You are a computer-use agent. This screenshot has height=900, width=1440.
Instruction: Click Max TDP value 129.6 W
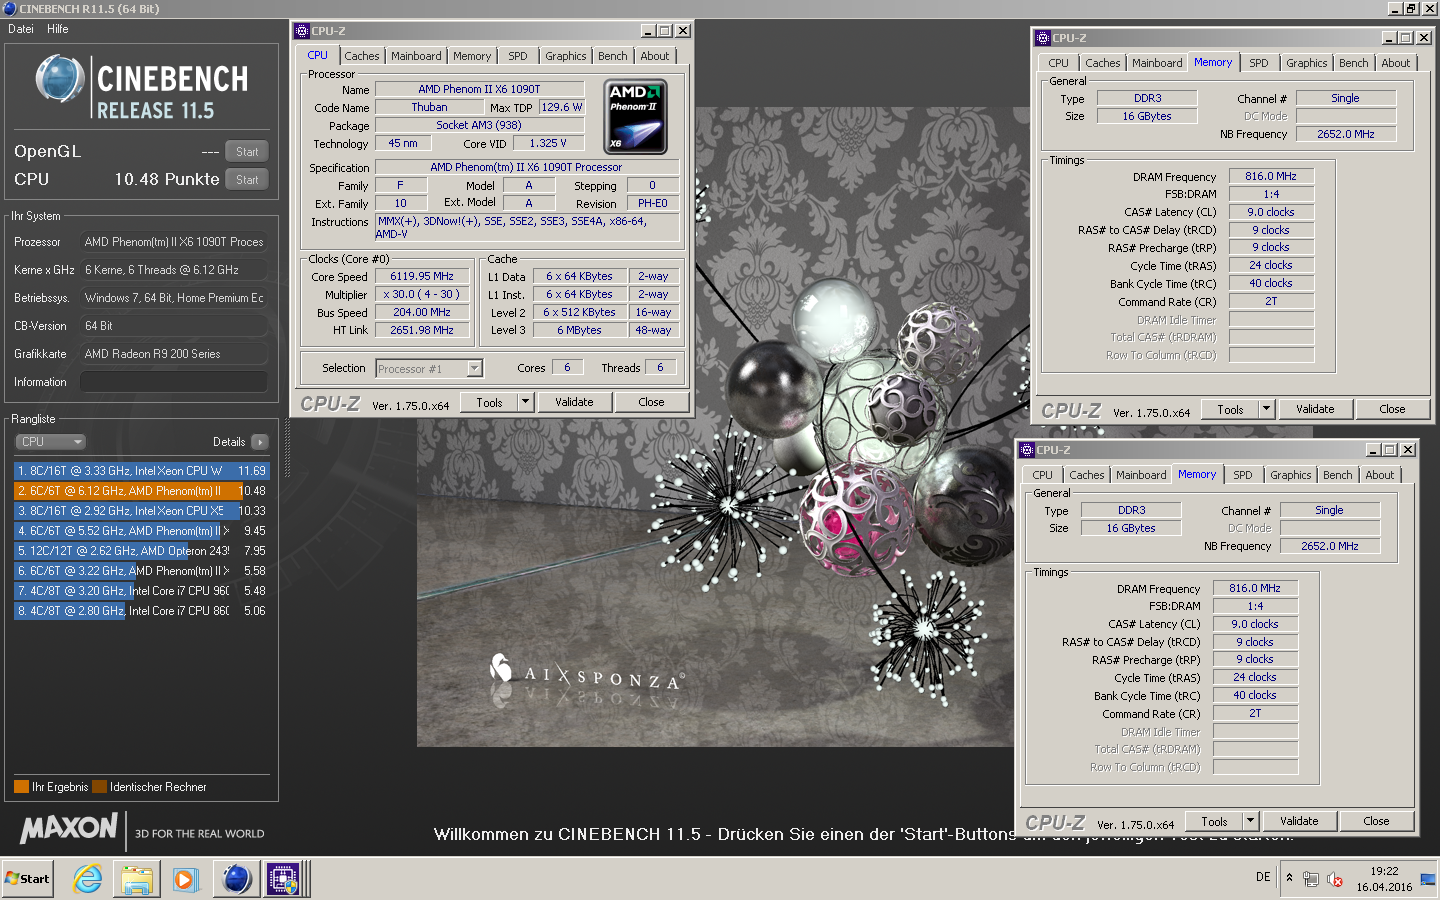[562, 107]
